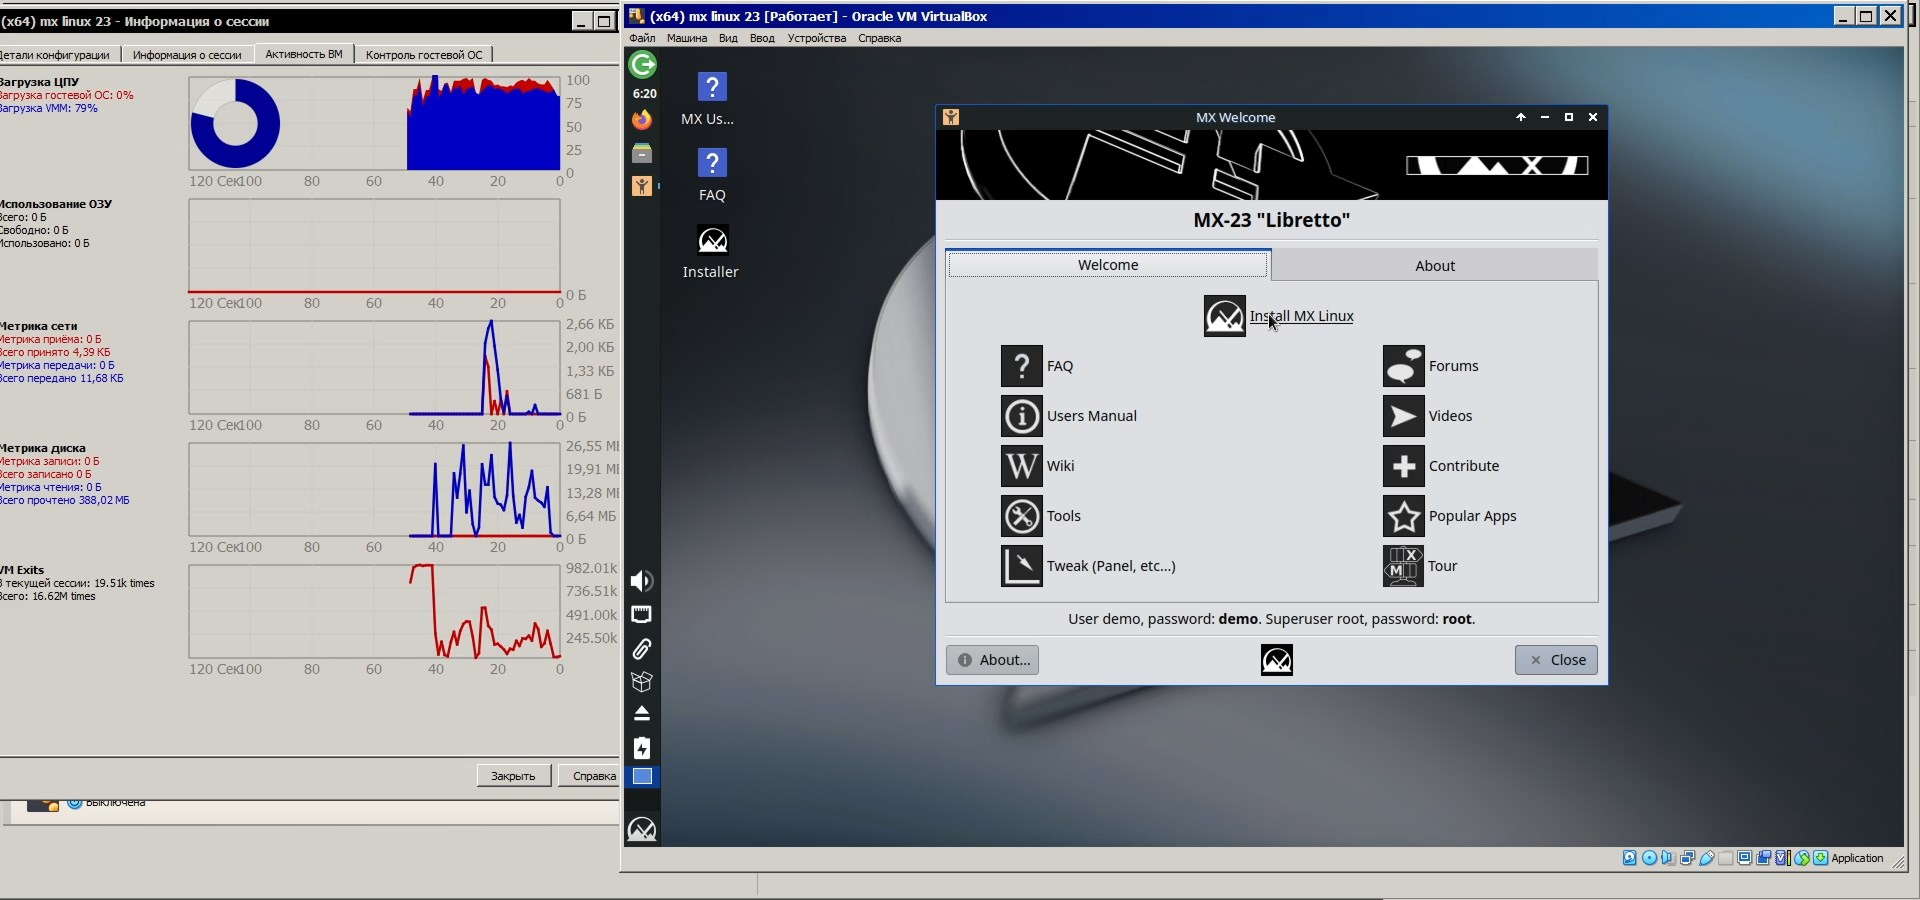Click the Videos play icon
Image resolution: width=1920 pixels, height=900 pixels.
click(x=1403, y=416)
